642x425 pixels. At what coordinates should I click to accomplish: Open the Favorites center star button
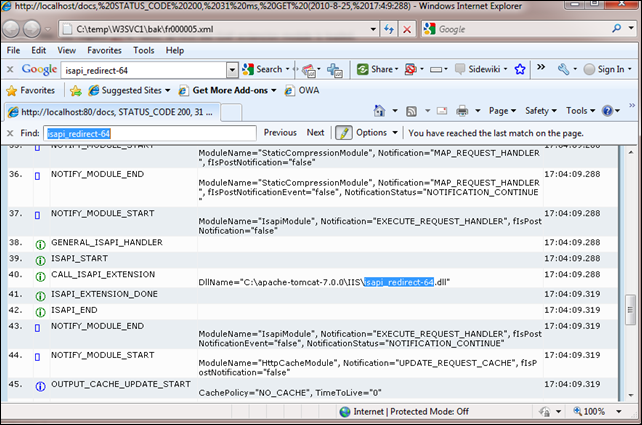31,90
